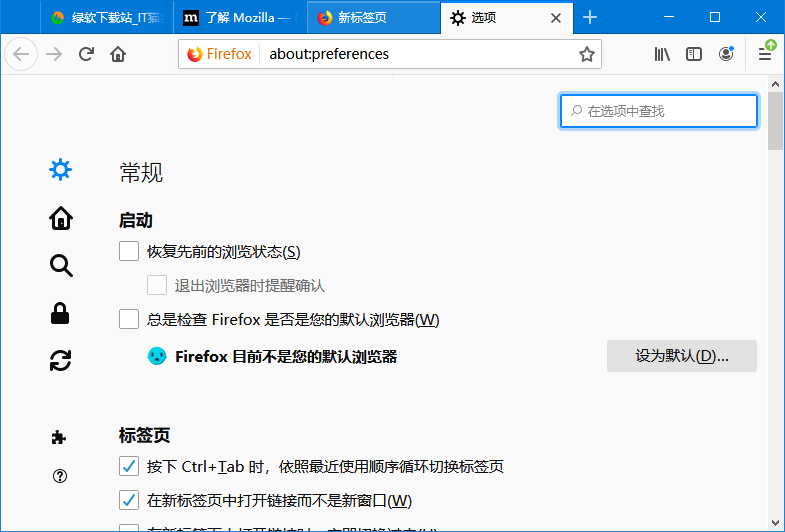Screen dimensions: 785x532
Task: Go back using the back arrow button
Action: pyautogui.click(x=21, y=54)
